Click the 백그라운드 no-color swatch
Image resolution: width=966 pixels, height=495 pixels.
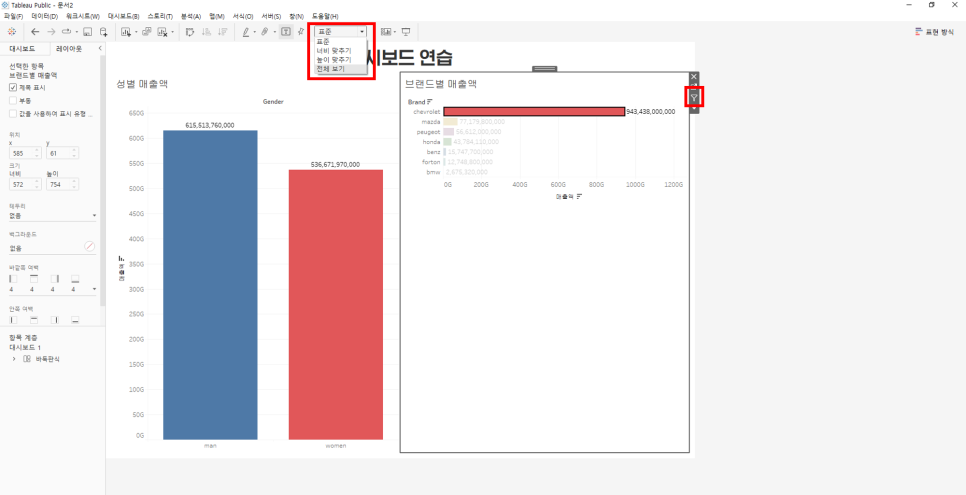click(x=90, y=247)
